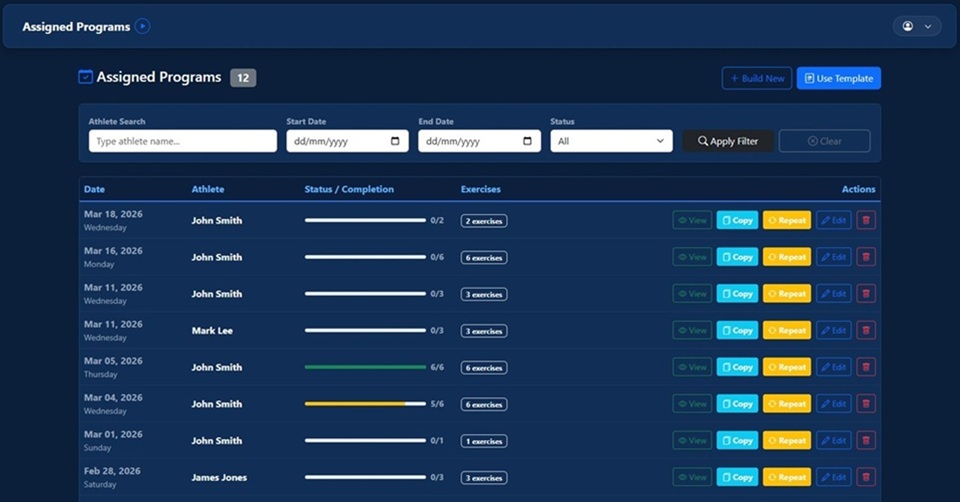
Task: Copy the Mar 11 John Smith program
Action: pos(737,294)
